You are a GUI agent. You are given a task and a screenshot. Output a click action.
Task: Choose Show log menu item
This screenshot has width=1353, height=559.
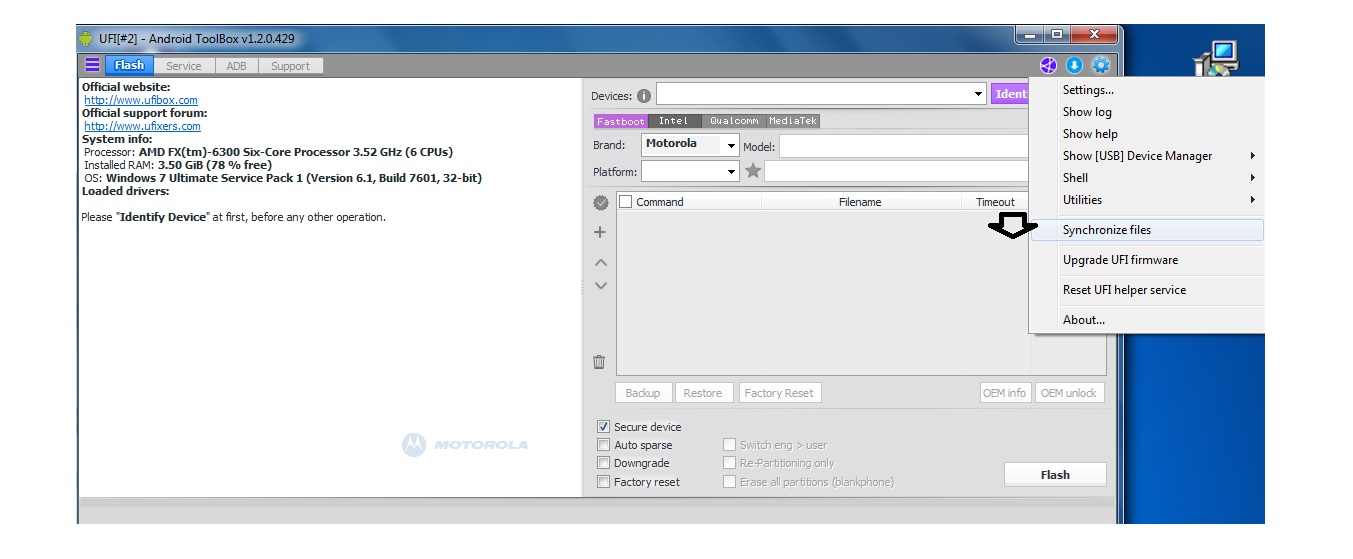tap(1147, 112)
